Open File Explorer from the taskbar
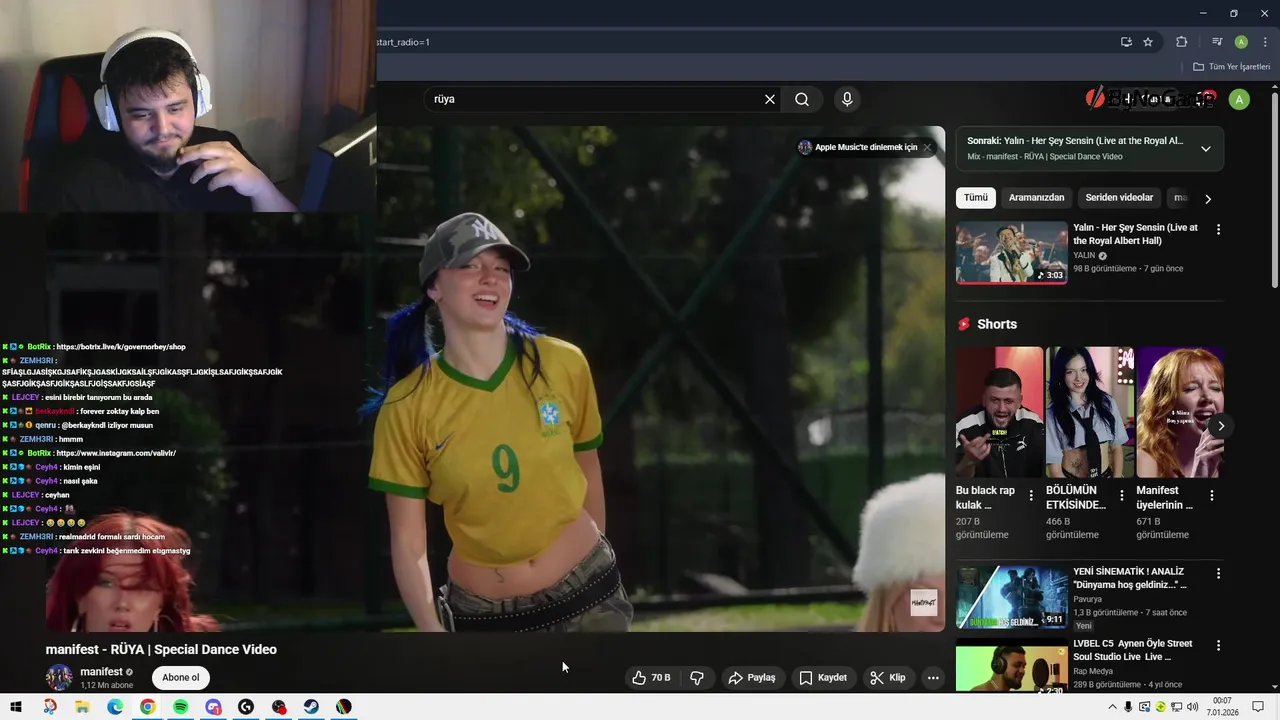The height and width of the screenshot is (720, 1280). [x=82, y=706]
